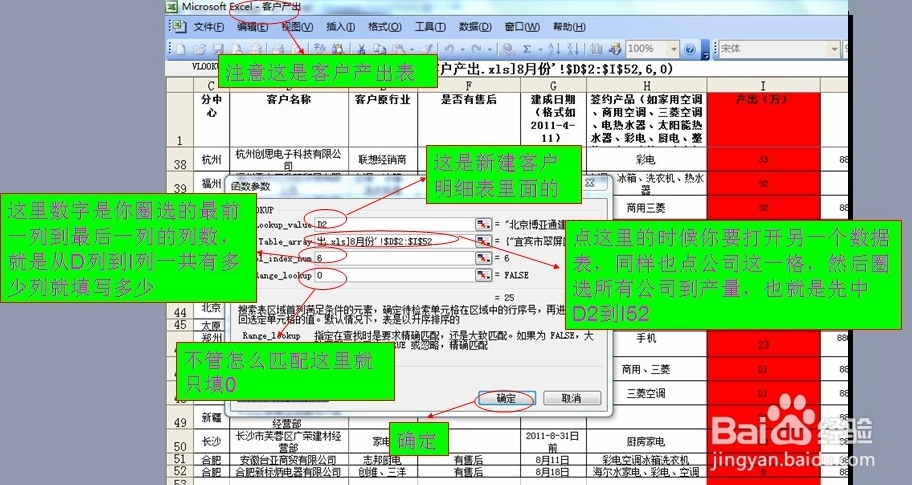
Task: Click the Insert Hyperlink icon
Action: 508,49
